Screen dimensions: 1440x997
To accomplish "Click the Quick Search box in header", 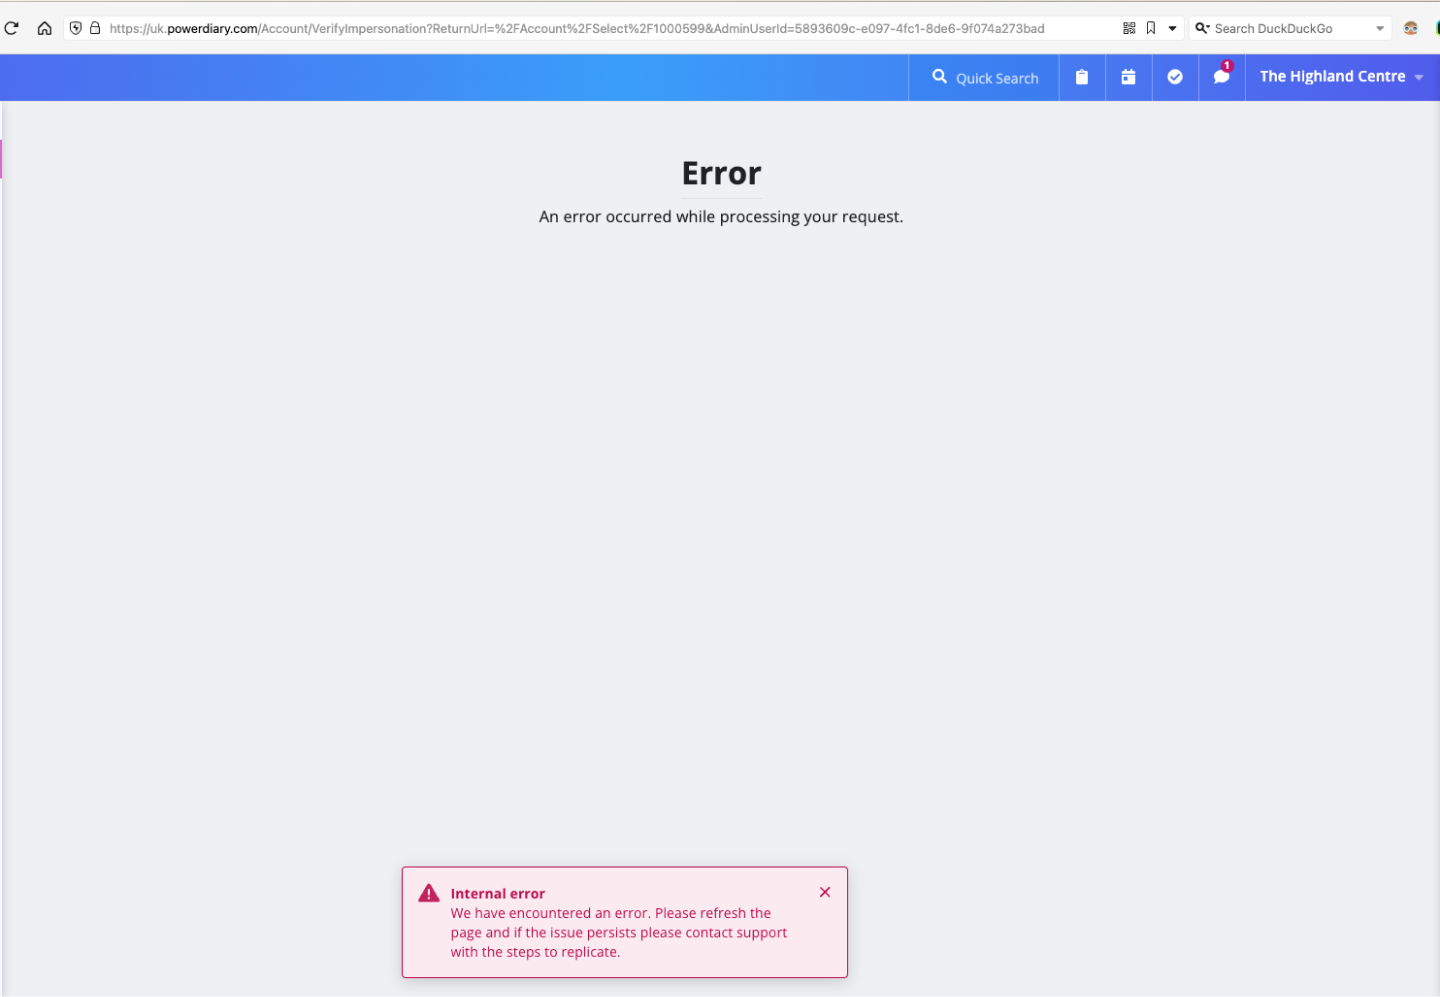I will pyautogui.click(x=985, y=78).
